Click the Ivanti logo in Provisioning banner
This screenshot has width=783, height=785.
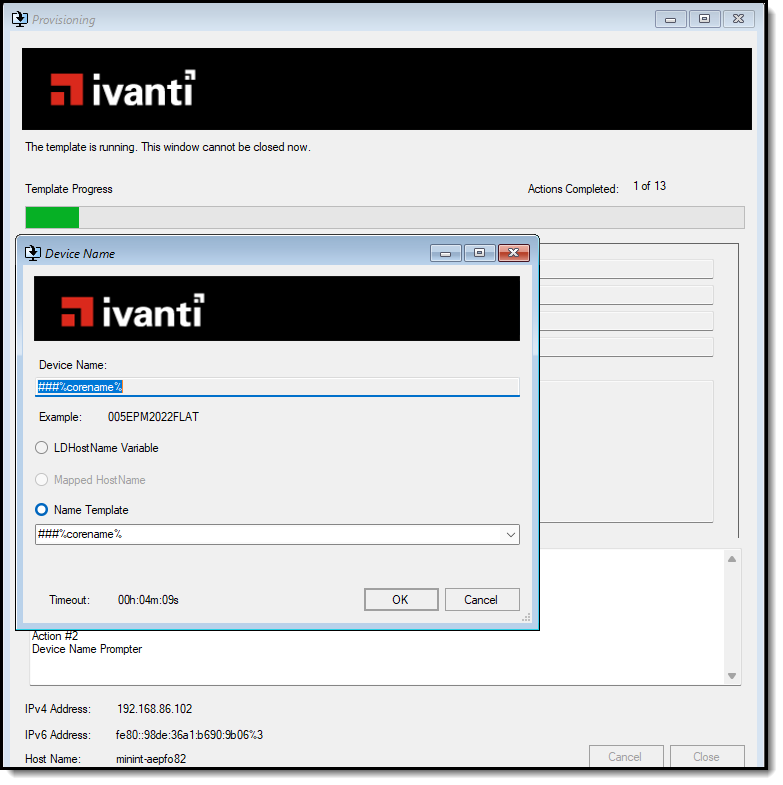pyautogui.click(x=123, y=89)
